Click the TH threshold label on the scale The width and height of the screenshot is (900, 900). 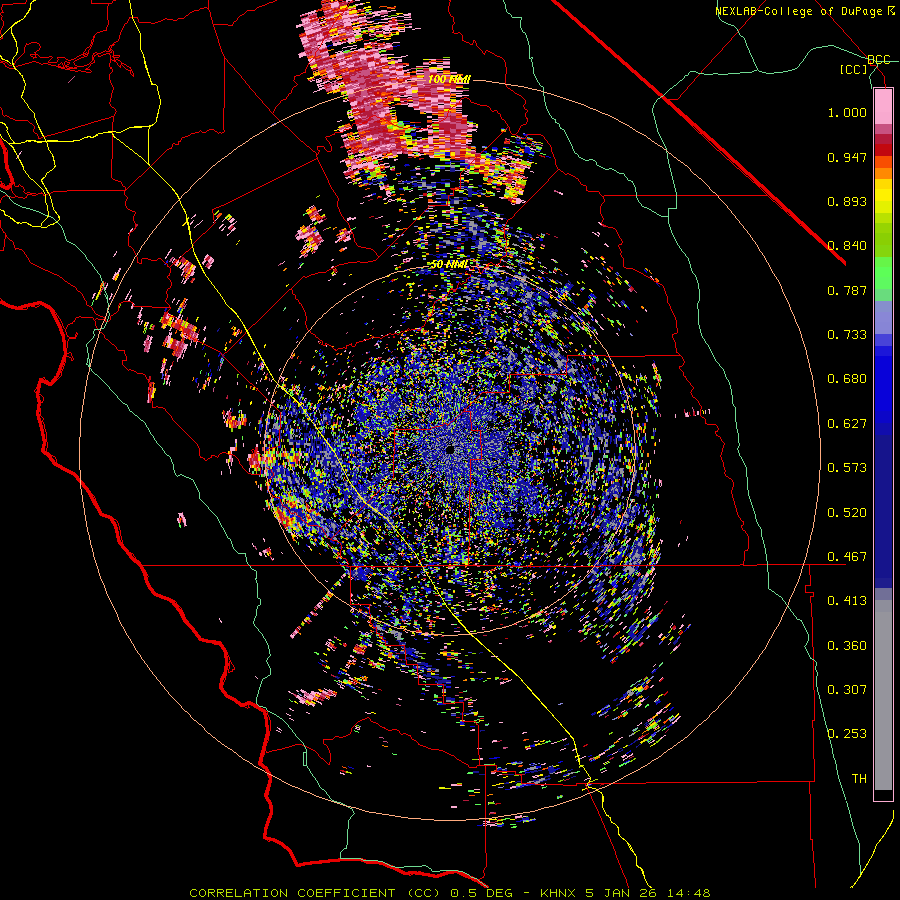click(x=859, y=779)
